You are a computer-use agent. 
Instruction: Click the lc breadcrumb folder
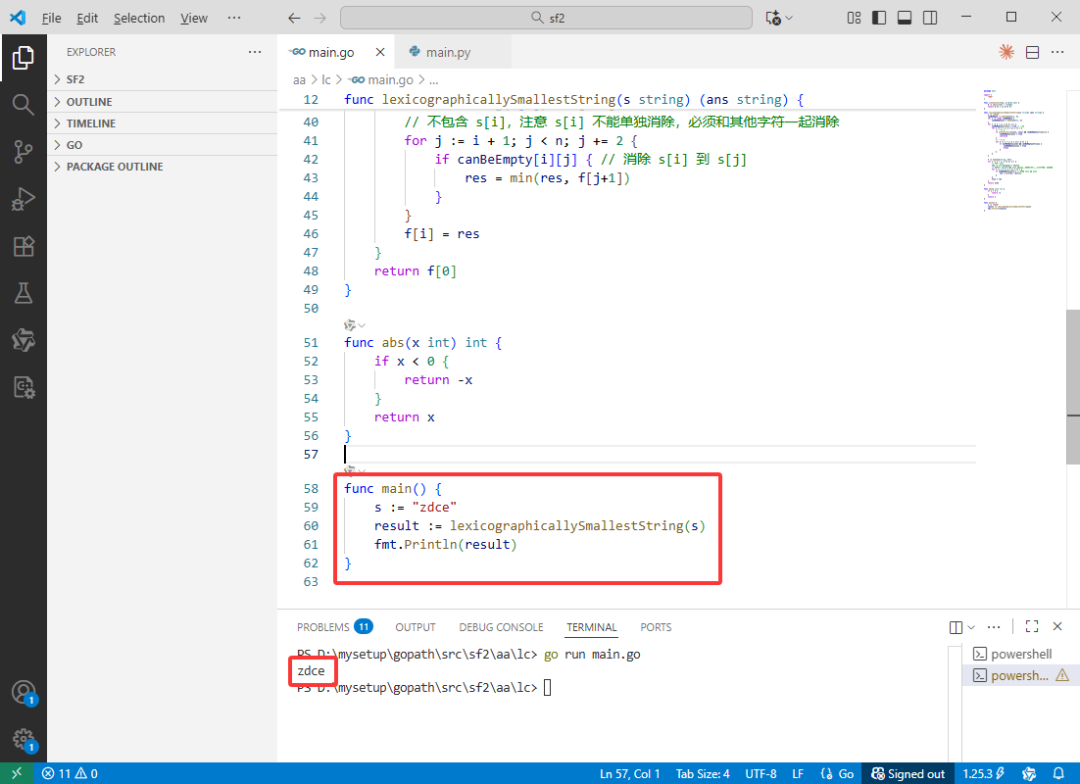pos(326,80)
